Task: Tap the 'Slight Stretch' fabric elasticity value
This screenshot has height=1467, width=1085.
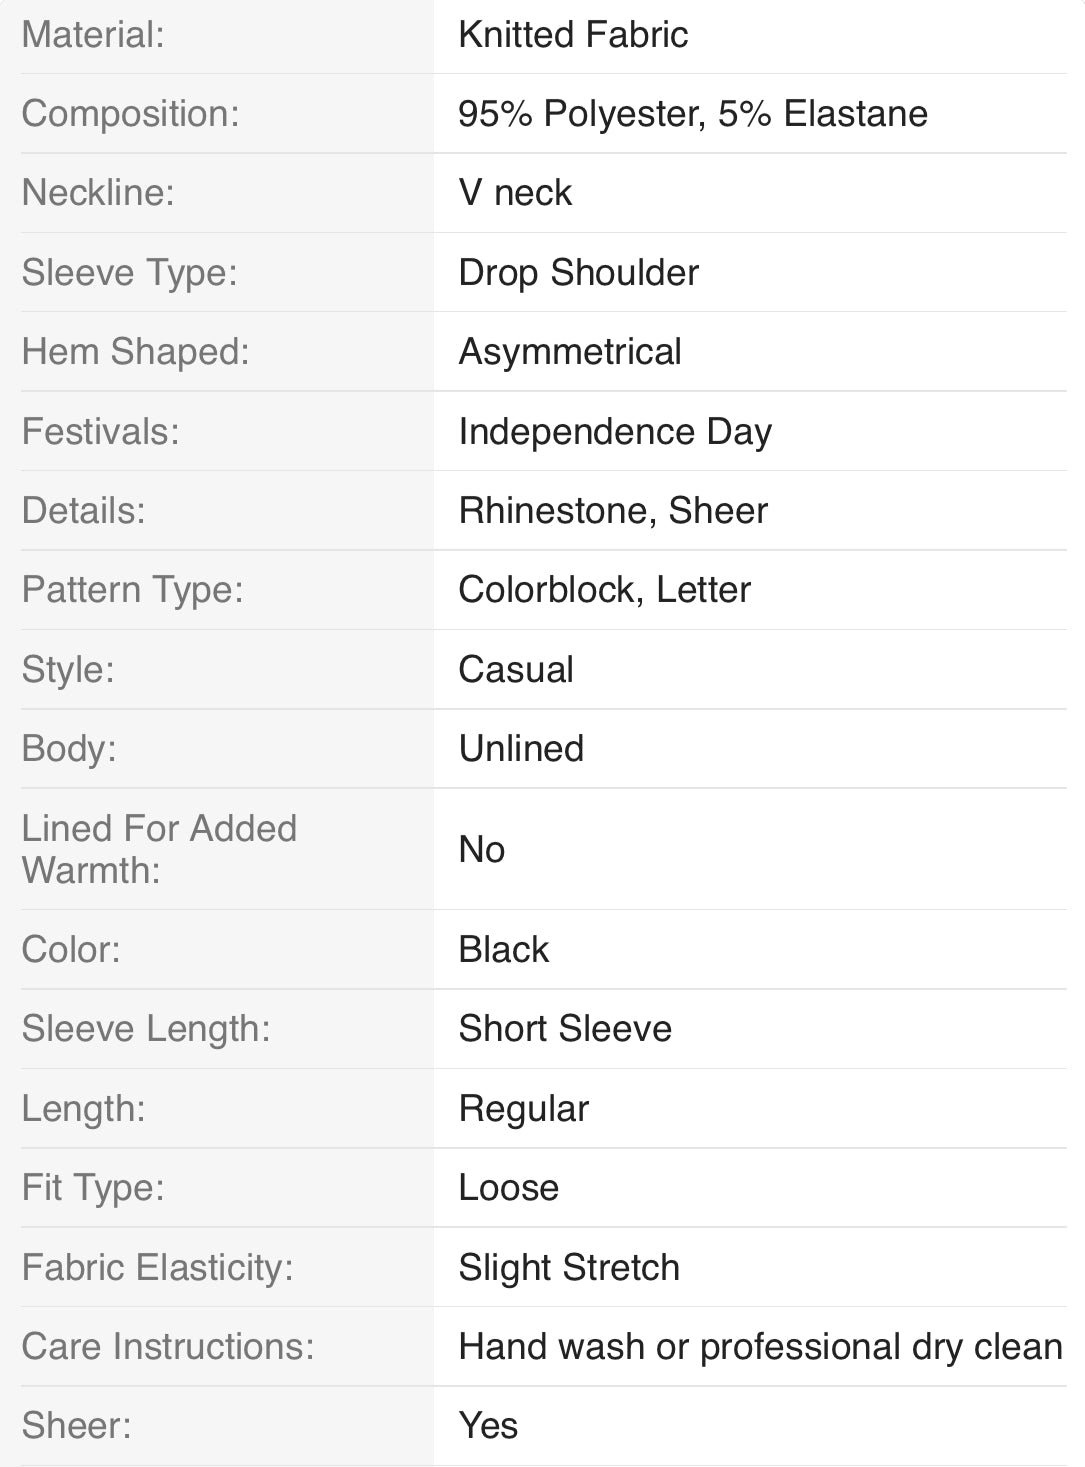Action: coord(569,1268)
